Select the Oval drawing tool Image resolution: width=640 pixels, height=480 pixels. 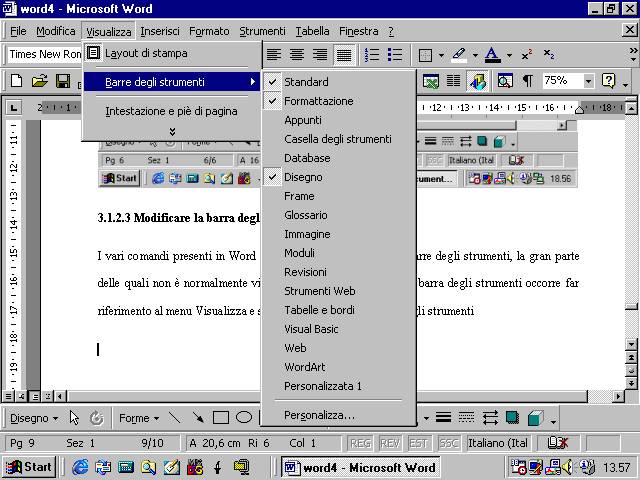click(x=244, y=418)
